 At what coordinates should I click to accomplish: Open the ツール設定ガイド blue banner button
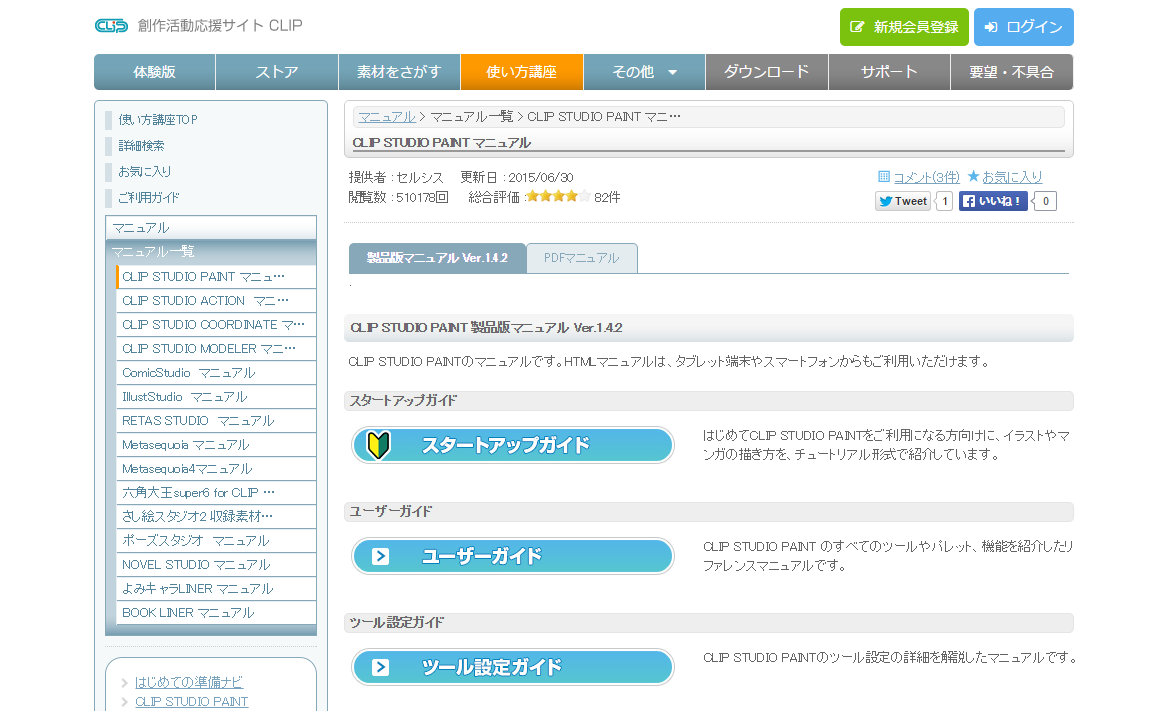513,667
